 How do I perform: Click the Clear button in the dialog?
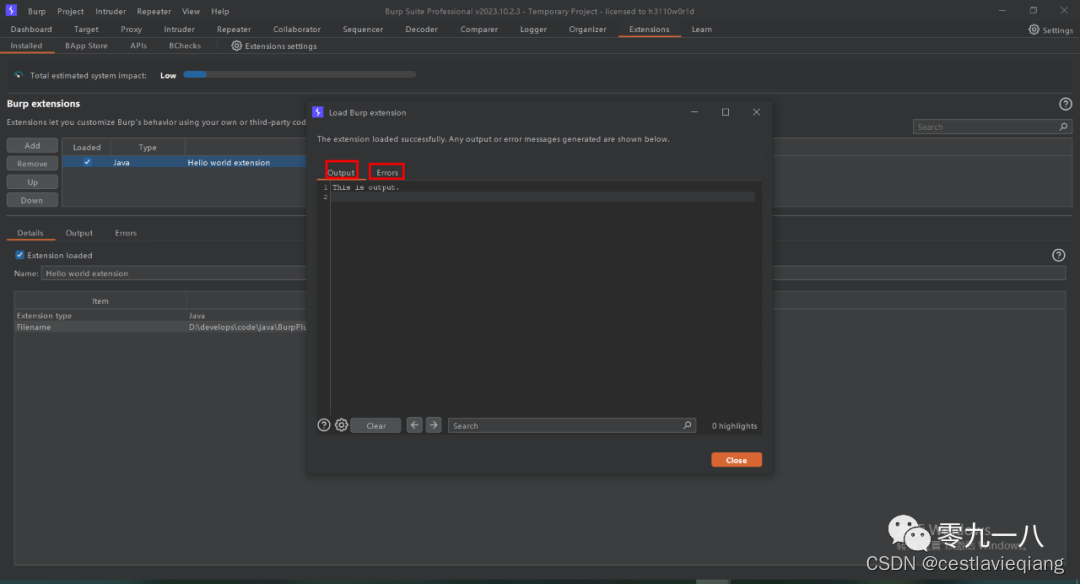[x=376, y=426]
